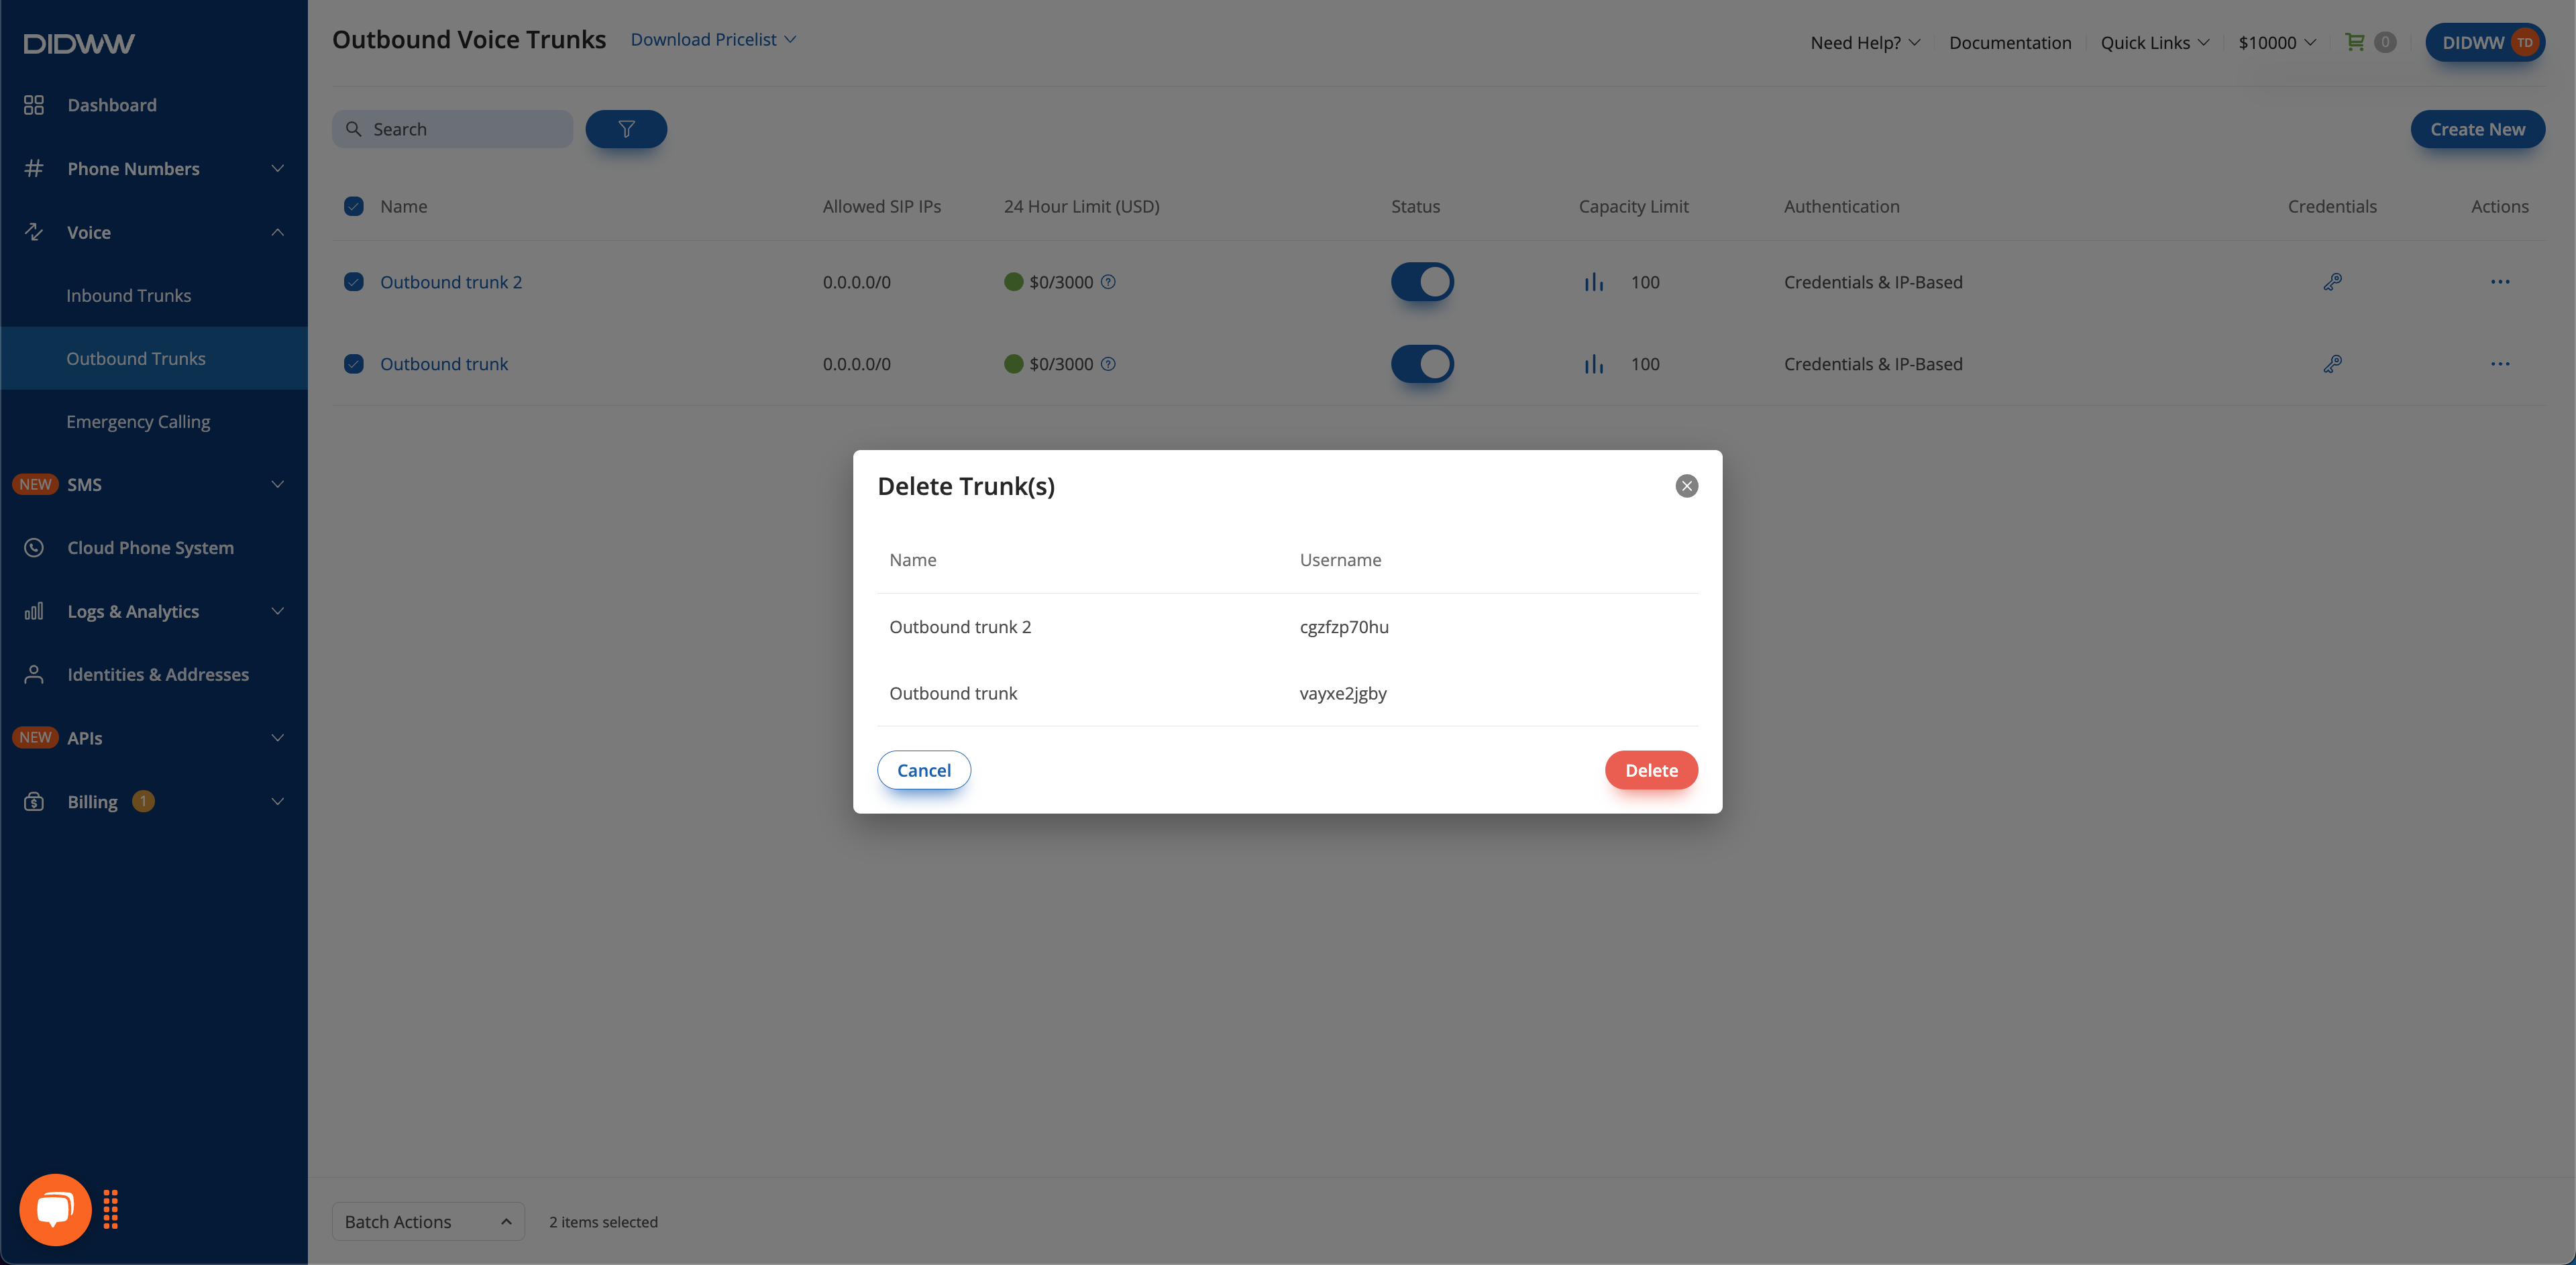Confirm with the red Delete button

click(x=1651, y=770)
